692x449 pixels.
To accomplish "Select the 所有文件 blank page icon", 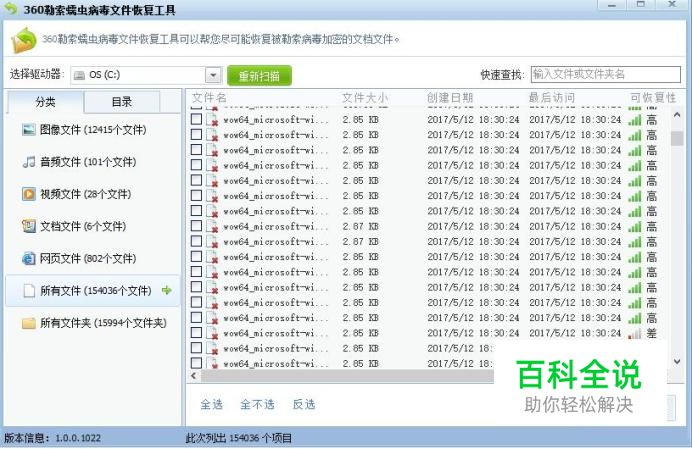I will point(29,291).
